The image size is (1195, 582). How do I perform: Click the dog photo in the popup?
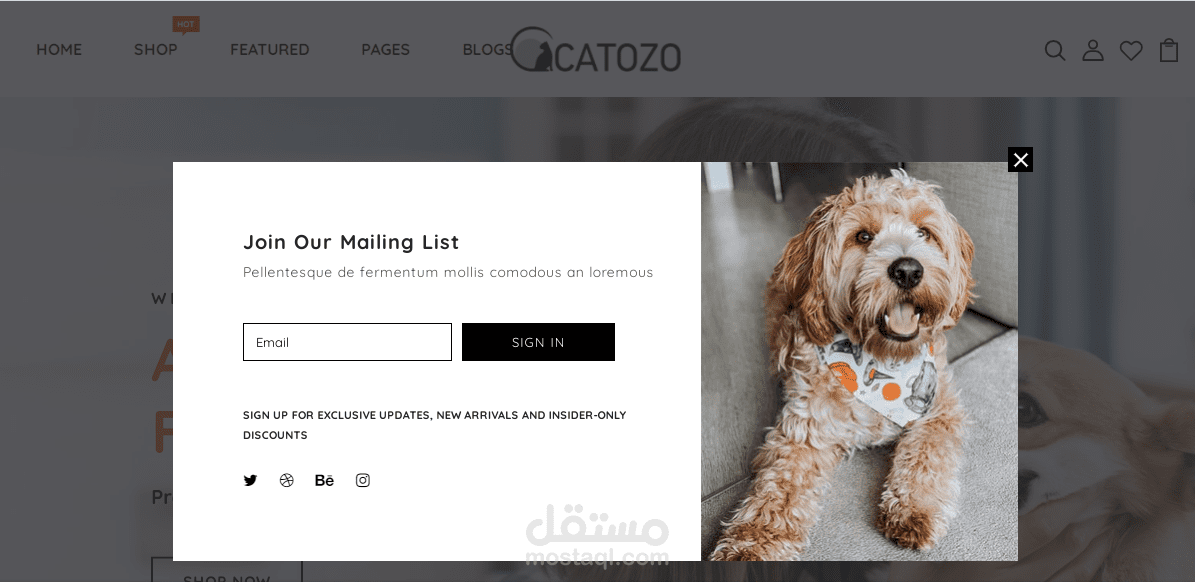(859, 361)
